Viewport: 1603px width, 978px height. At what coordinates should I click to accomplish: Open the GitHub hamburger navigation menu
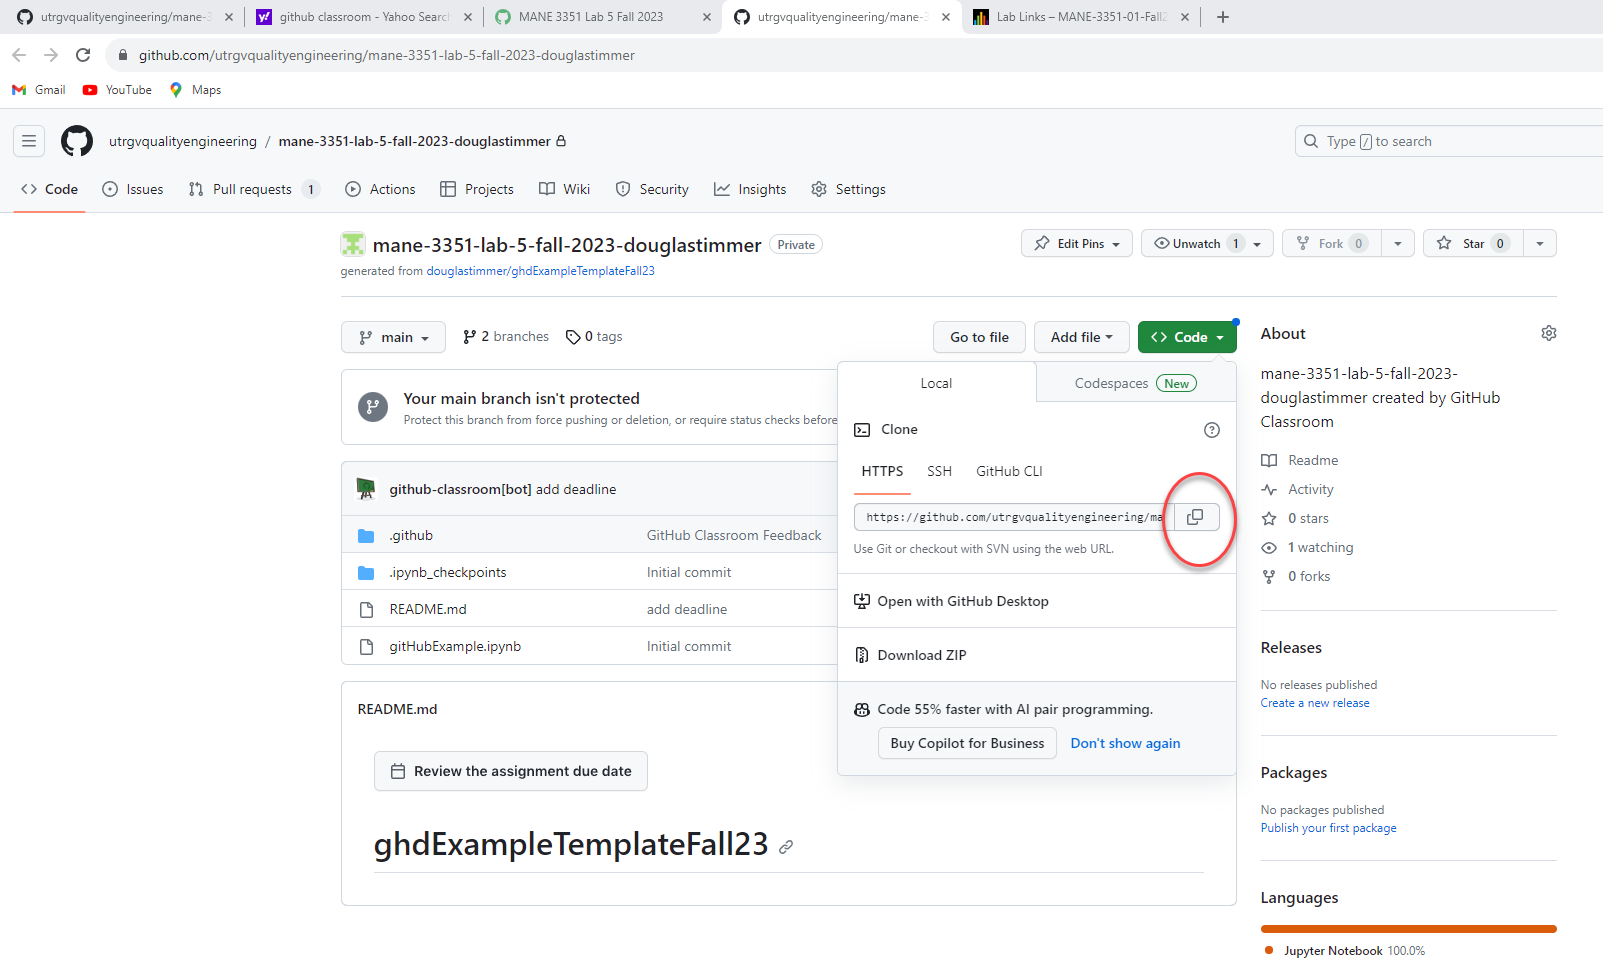29,141
